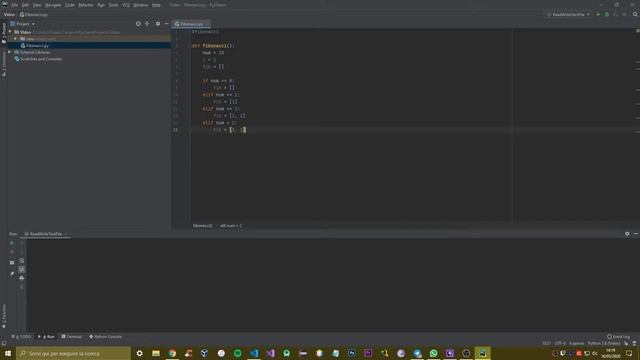Expand External Libraries node
640x360 pixels.
click(10, 52)
